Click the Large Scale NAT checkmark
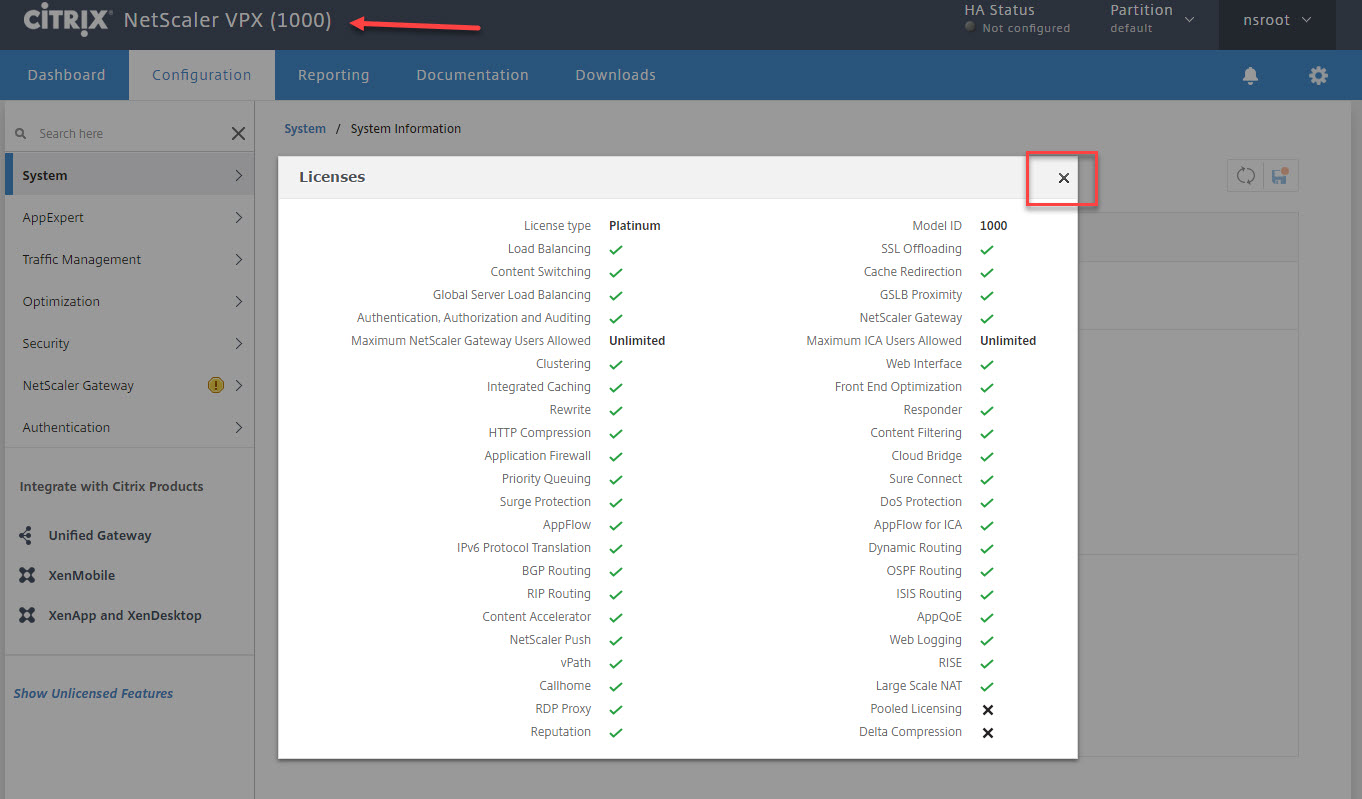Screen dimensions: 1362x799 [987, 686]
